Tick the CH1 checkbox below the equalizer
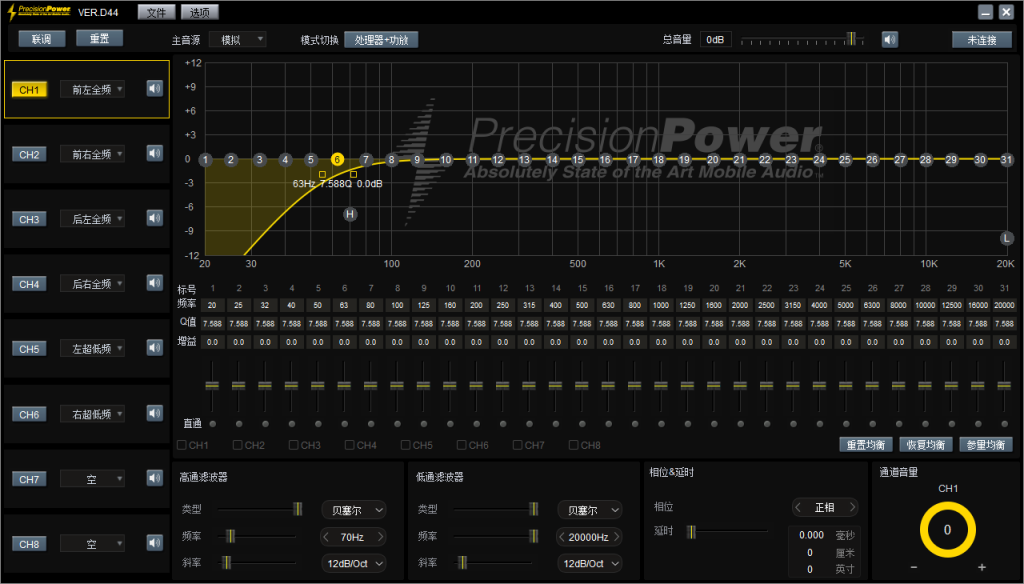Image resolution: width=1024 pixels, height=584 pixels. 182,445
